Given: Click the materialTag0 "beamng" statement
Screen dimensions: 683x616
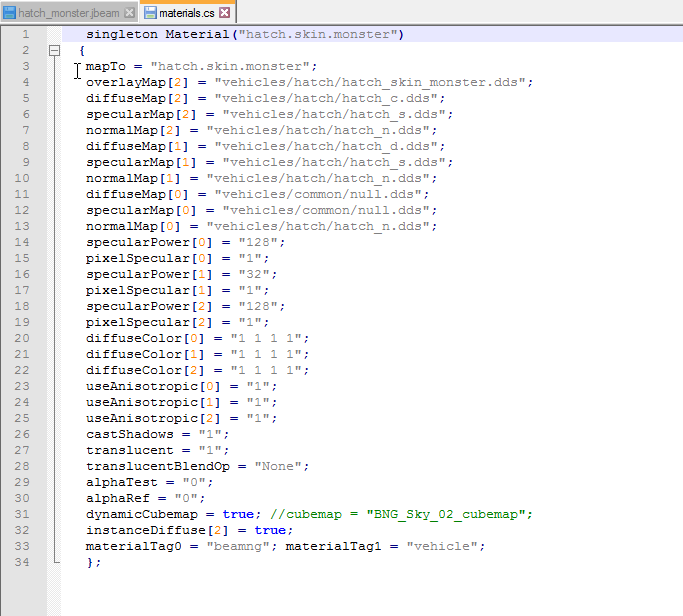Looking at the screenshot, I should point(181,546).
